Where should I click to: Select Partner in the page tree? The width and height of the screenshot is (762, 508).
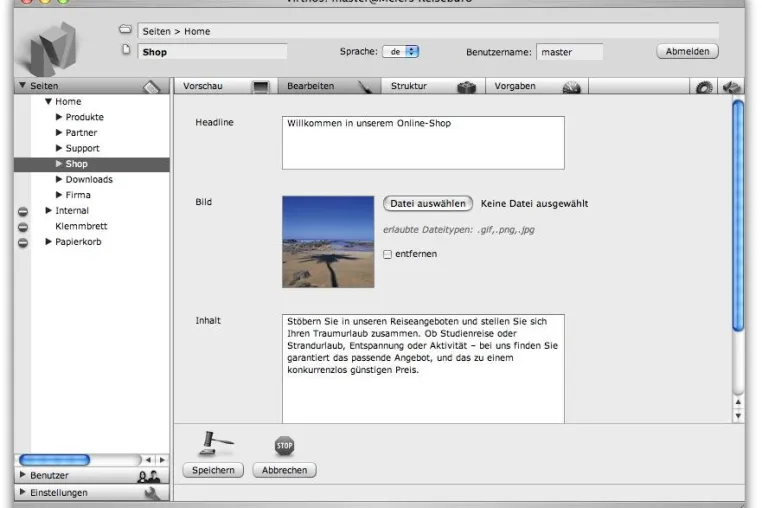(x=81, y=133)
